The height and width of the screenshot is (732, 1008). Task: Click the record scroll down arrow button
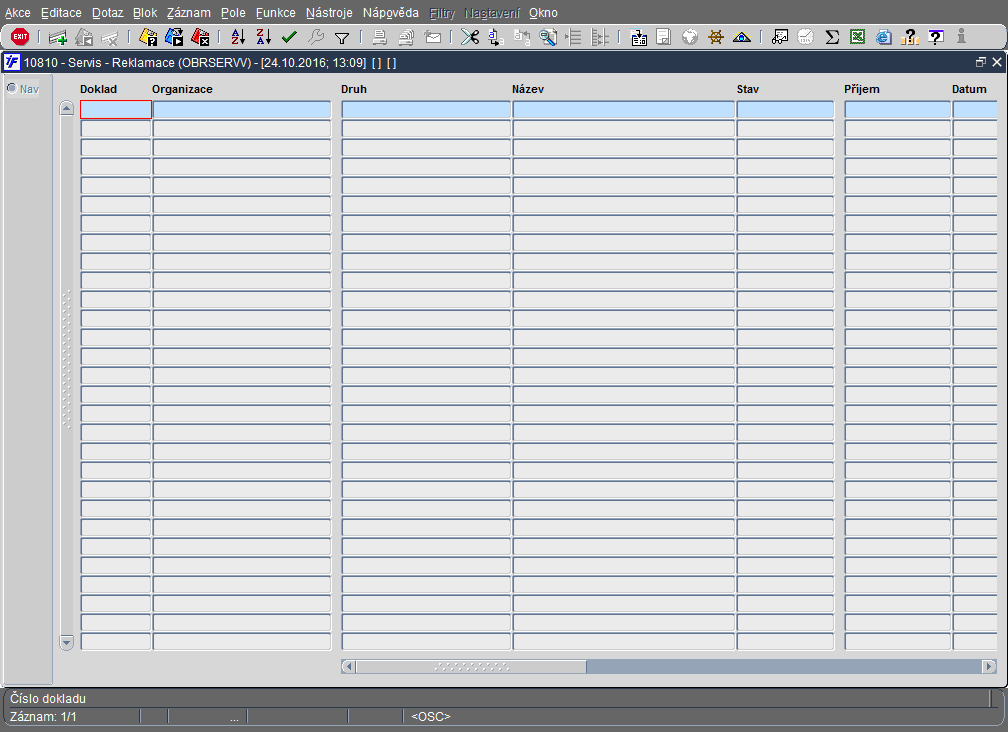tap(67, 642)
